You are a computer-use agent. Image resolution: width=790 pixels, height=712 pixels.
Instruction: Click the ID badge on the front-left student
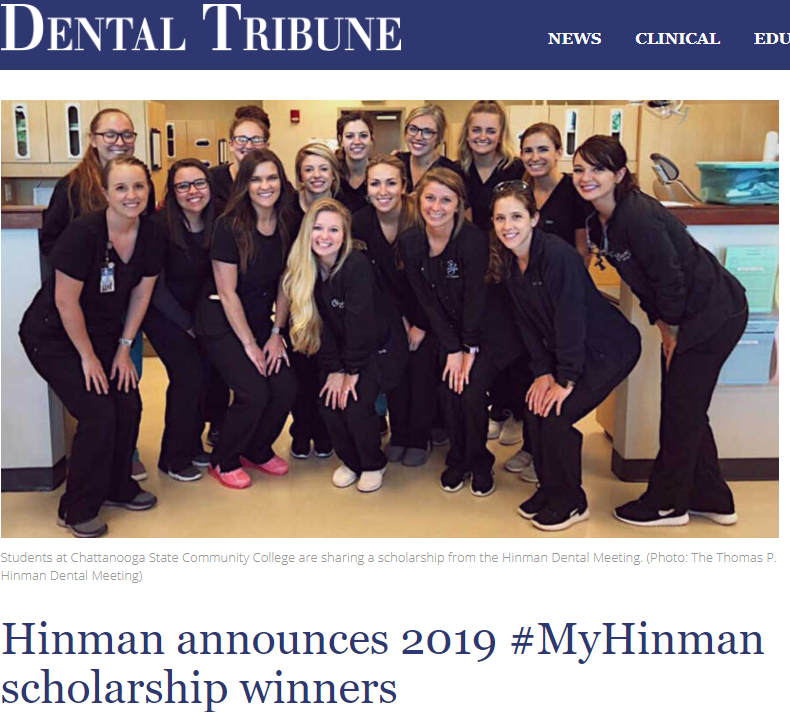pyautogui.click(x=107, y=278)
